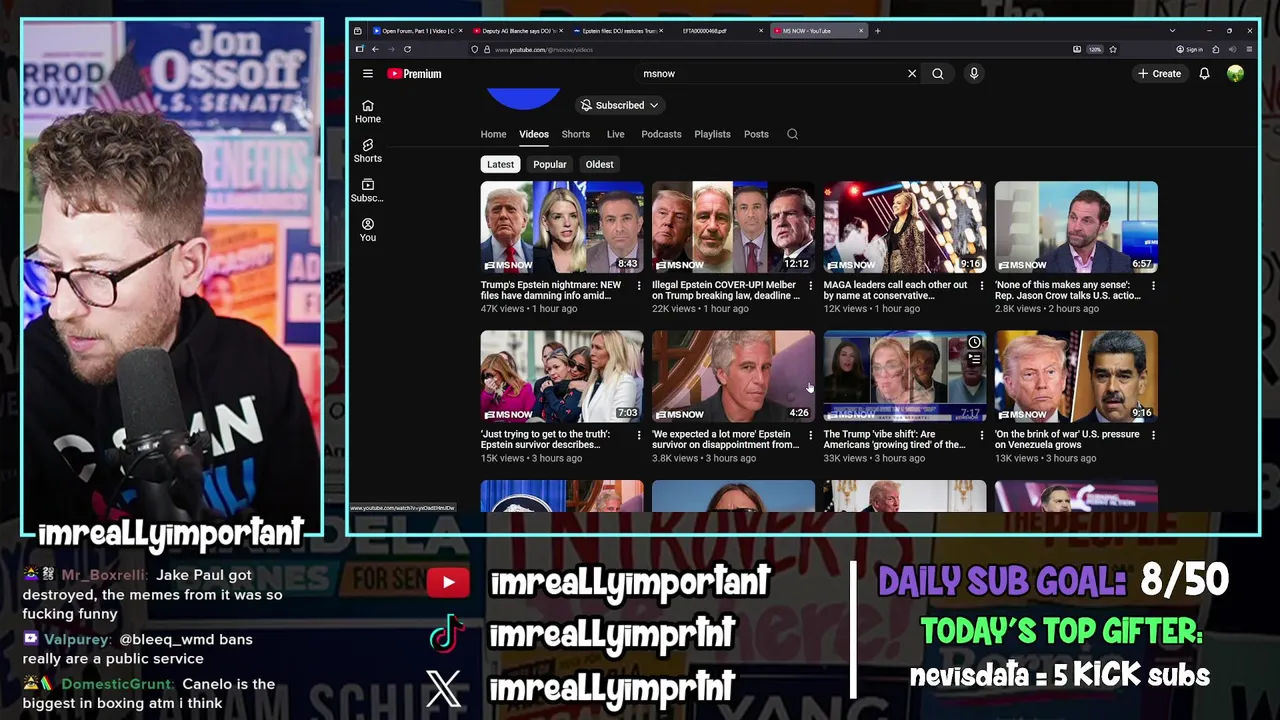Open 'Just trying to get to truth' thumbnail

click(x=562, y=376)
